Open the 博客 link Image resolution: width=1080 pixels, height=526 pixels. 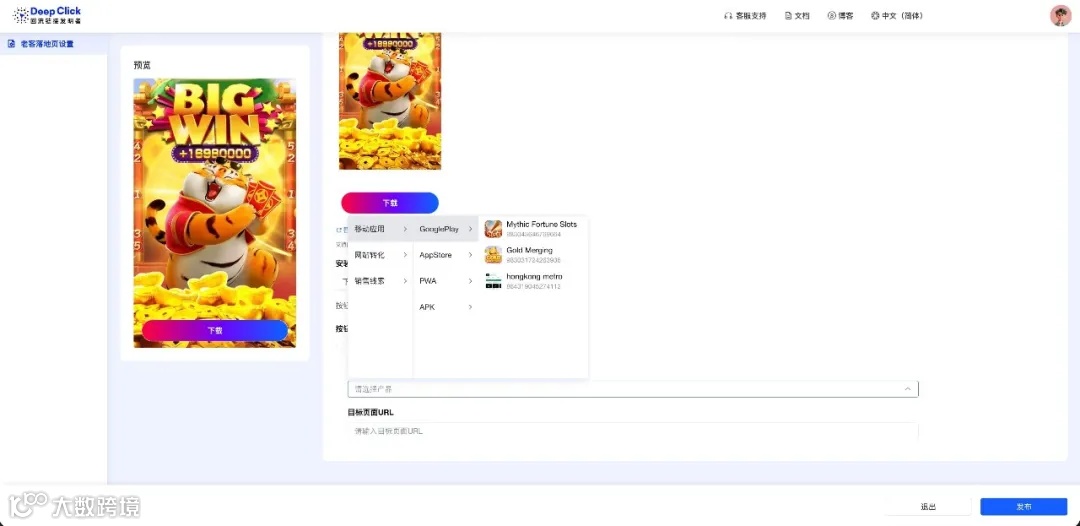click(x=840, y=16)
